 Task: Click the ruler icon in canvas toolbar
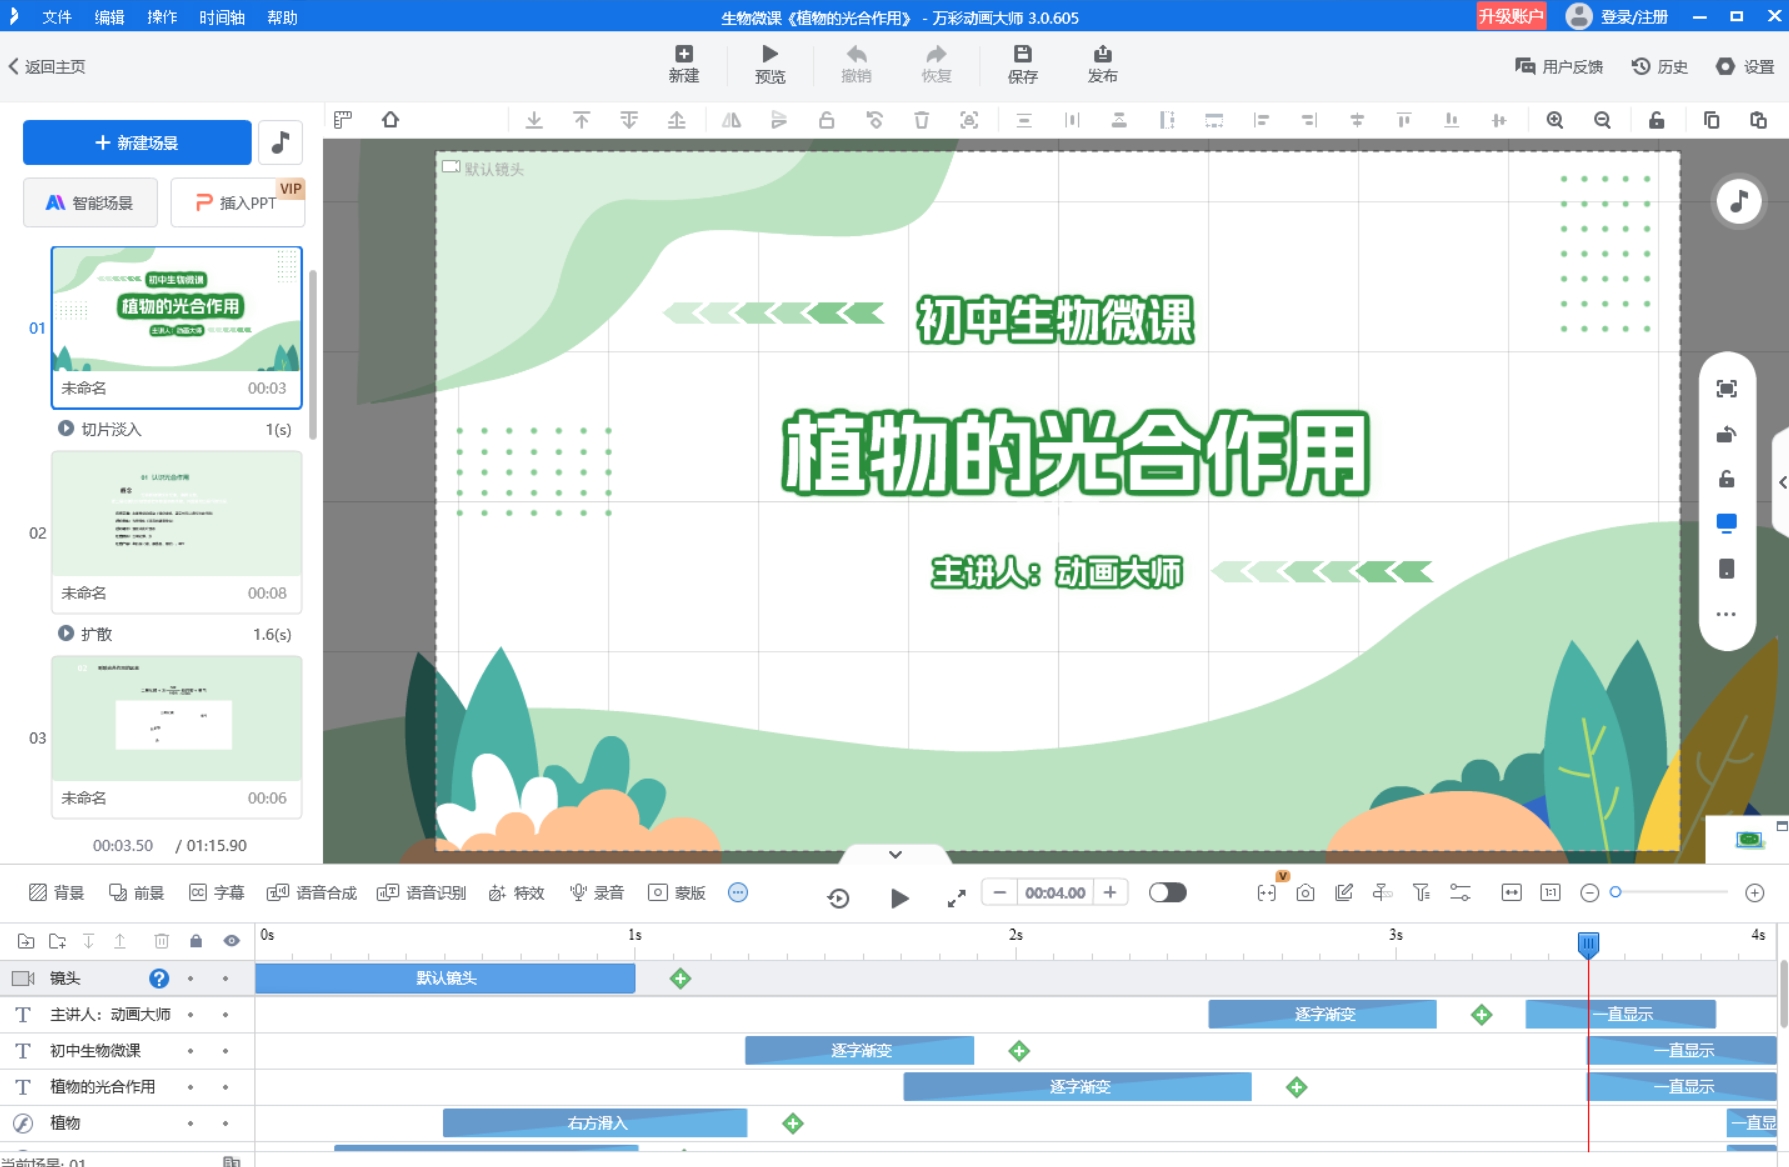[343, 120]
